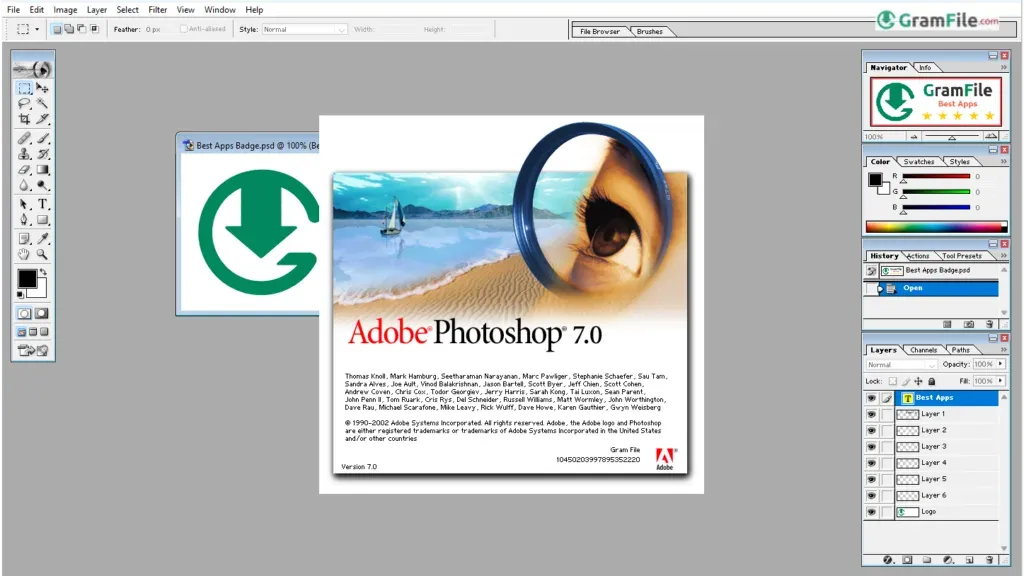The image size is (1024, 576).
Task: Select the Clone Stamp tool
Action: point(24,153)
